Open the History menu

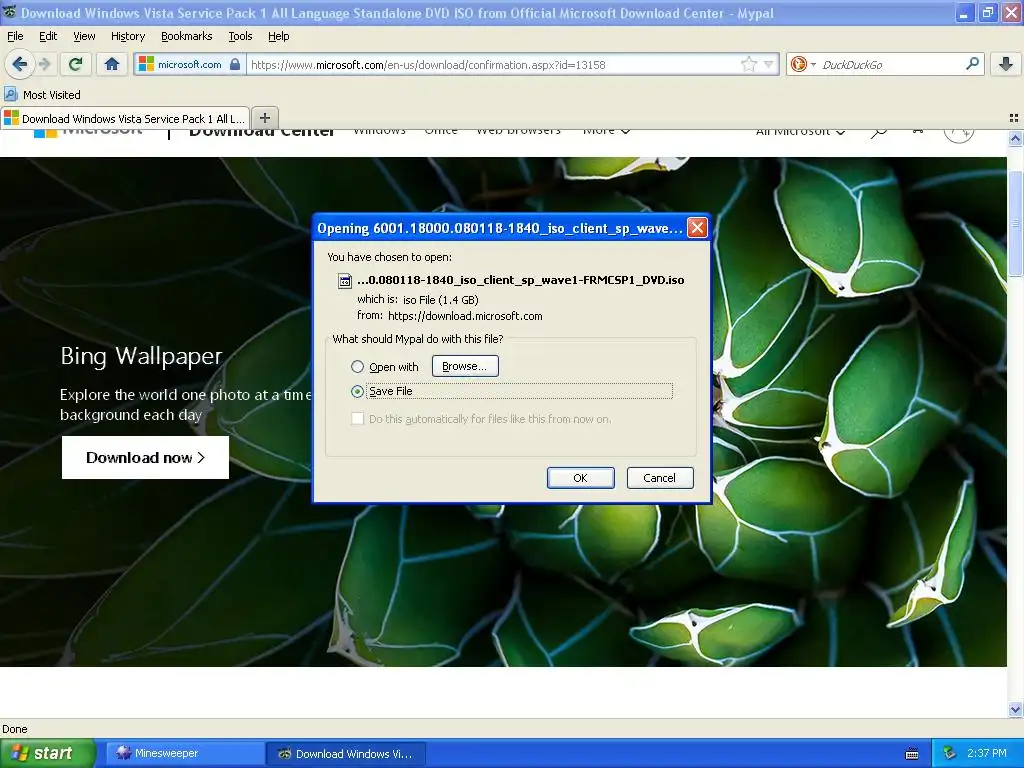(127, 36)
